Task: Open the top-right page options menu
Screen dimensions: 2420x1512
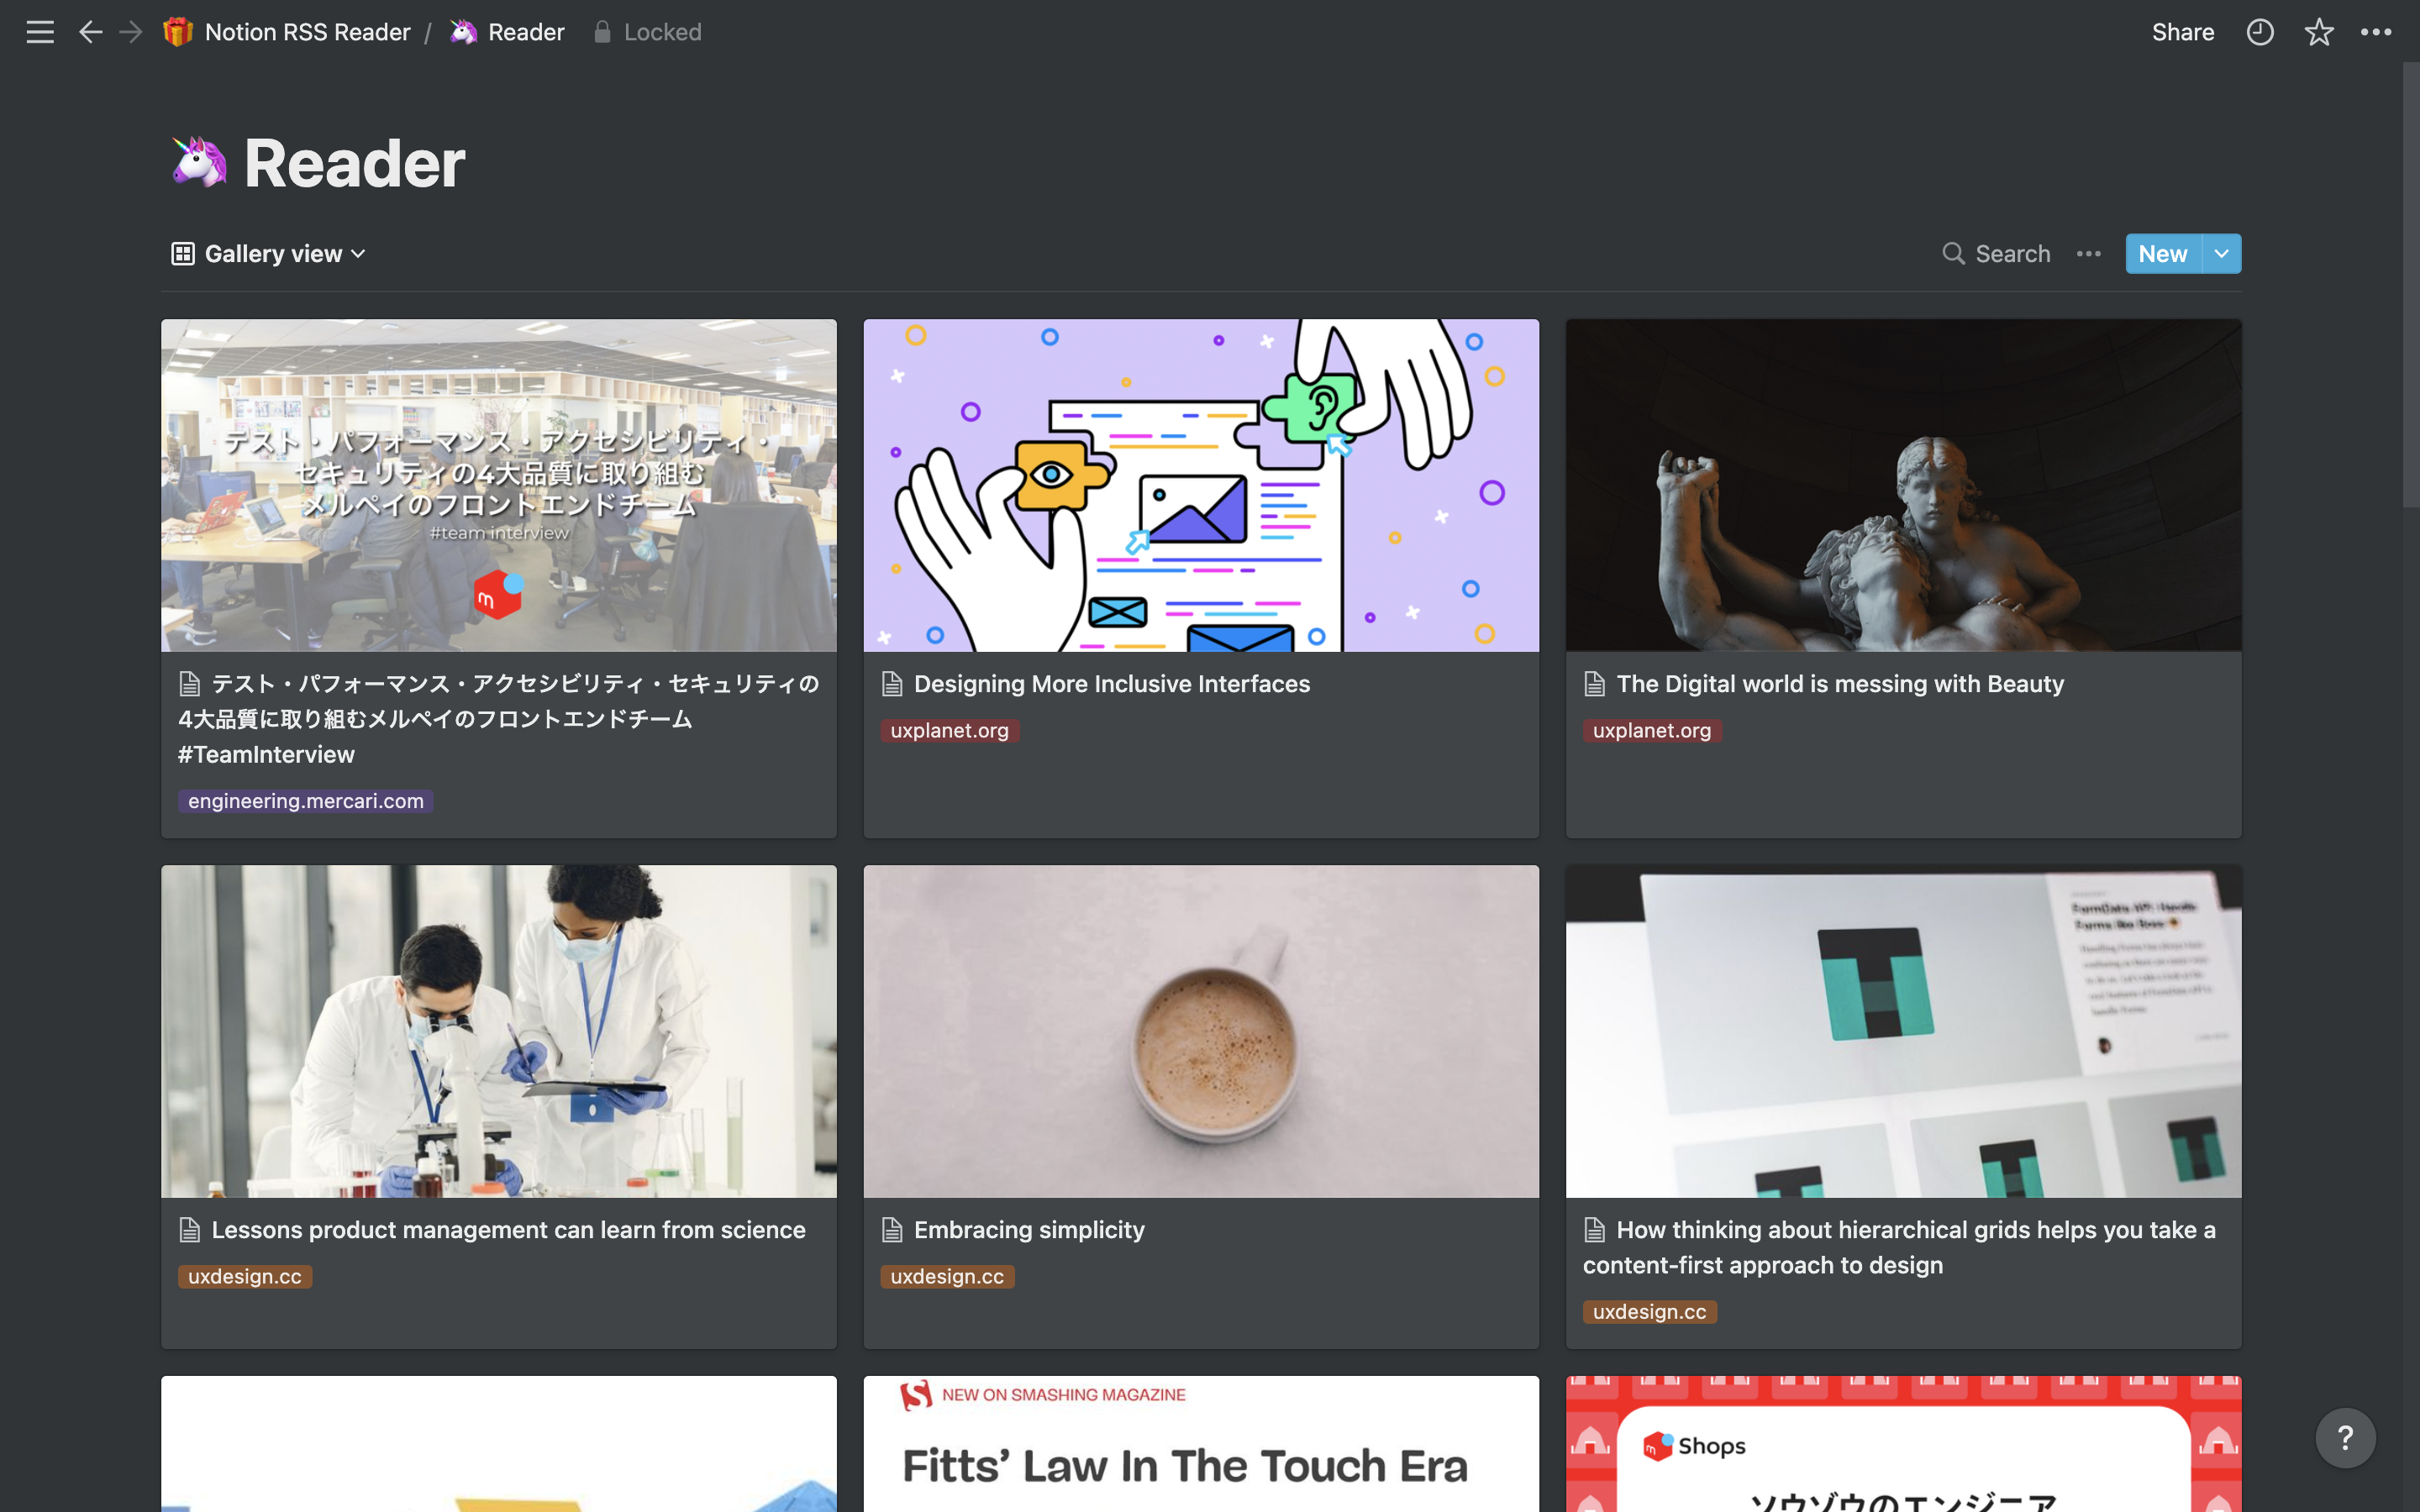Action: (2376, 32)
